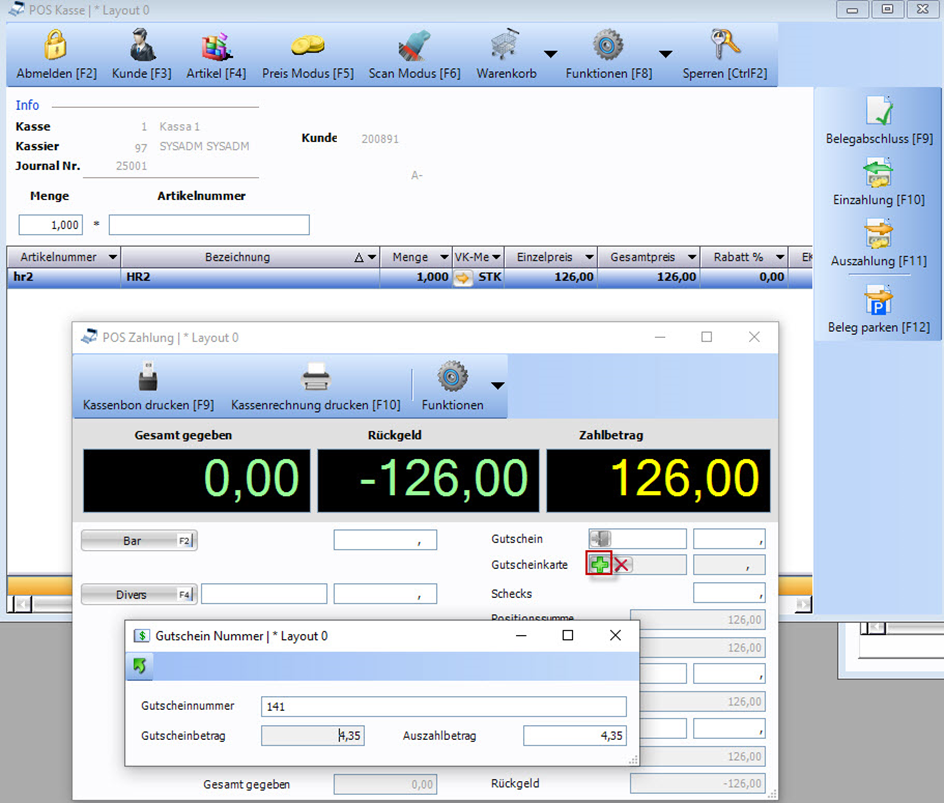Click Kassenrechnung drucken [F10]
The image size is (944, 803).
click(315, 388)
